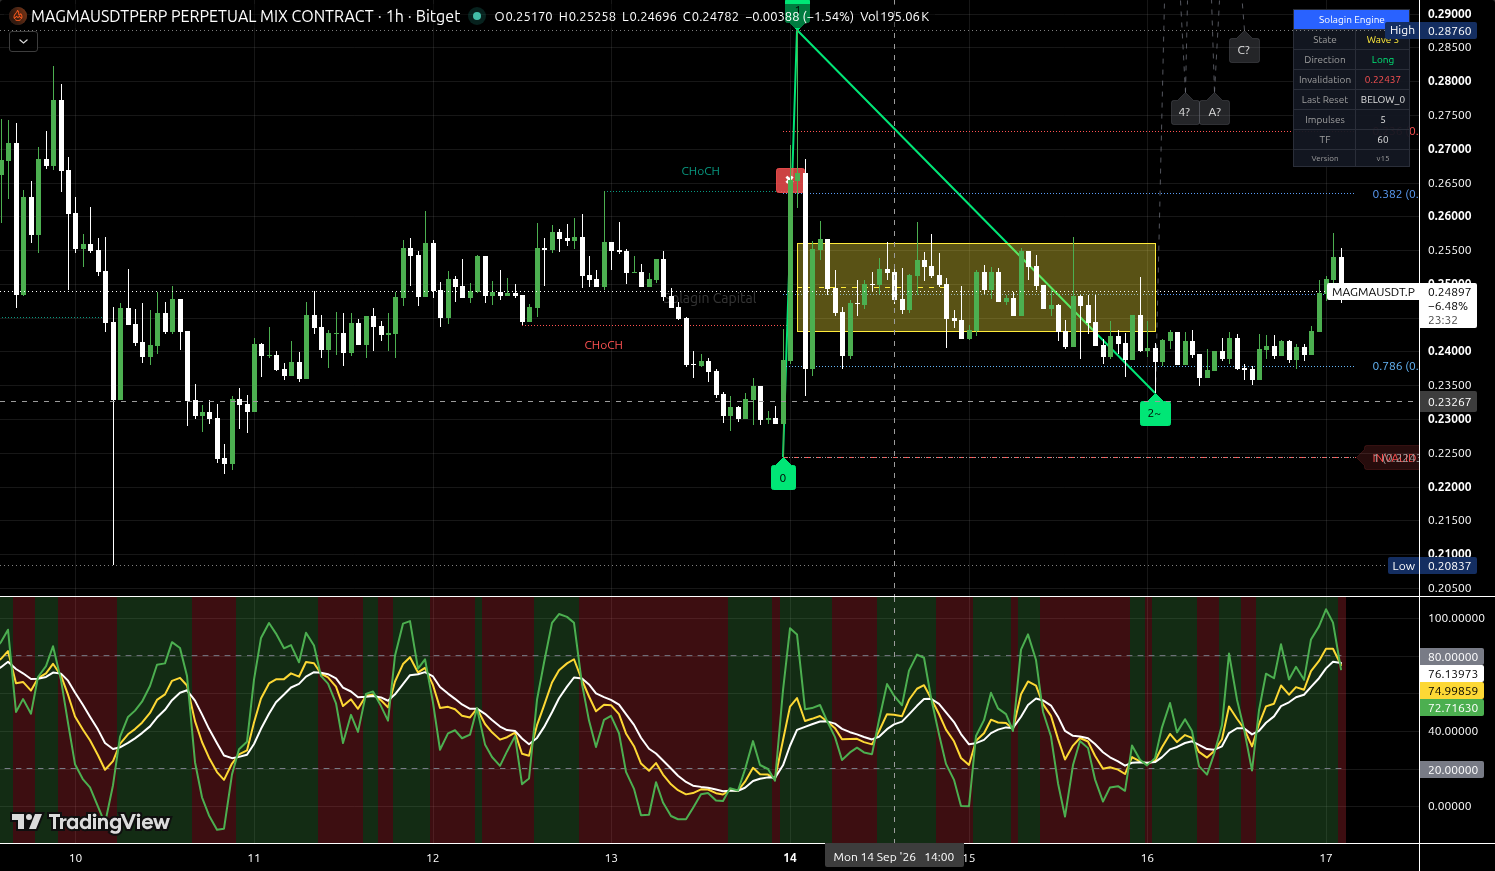Click the 20.00000 oscillator level label
The height and width of the screenshot is (871, 1495).
(x=1452, y=770)
